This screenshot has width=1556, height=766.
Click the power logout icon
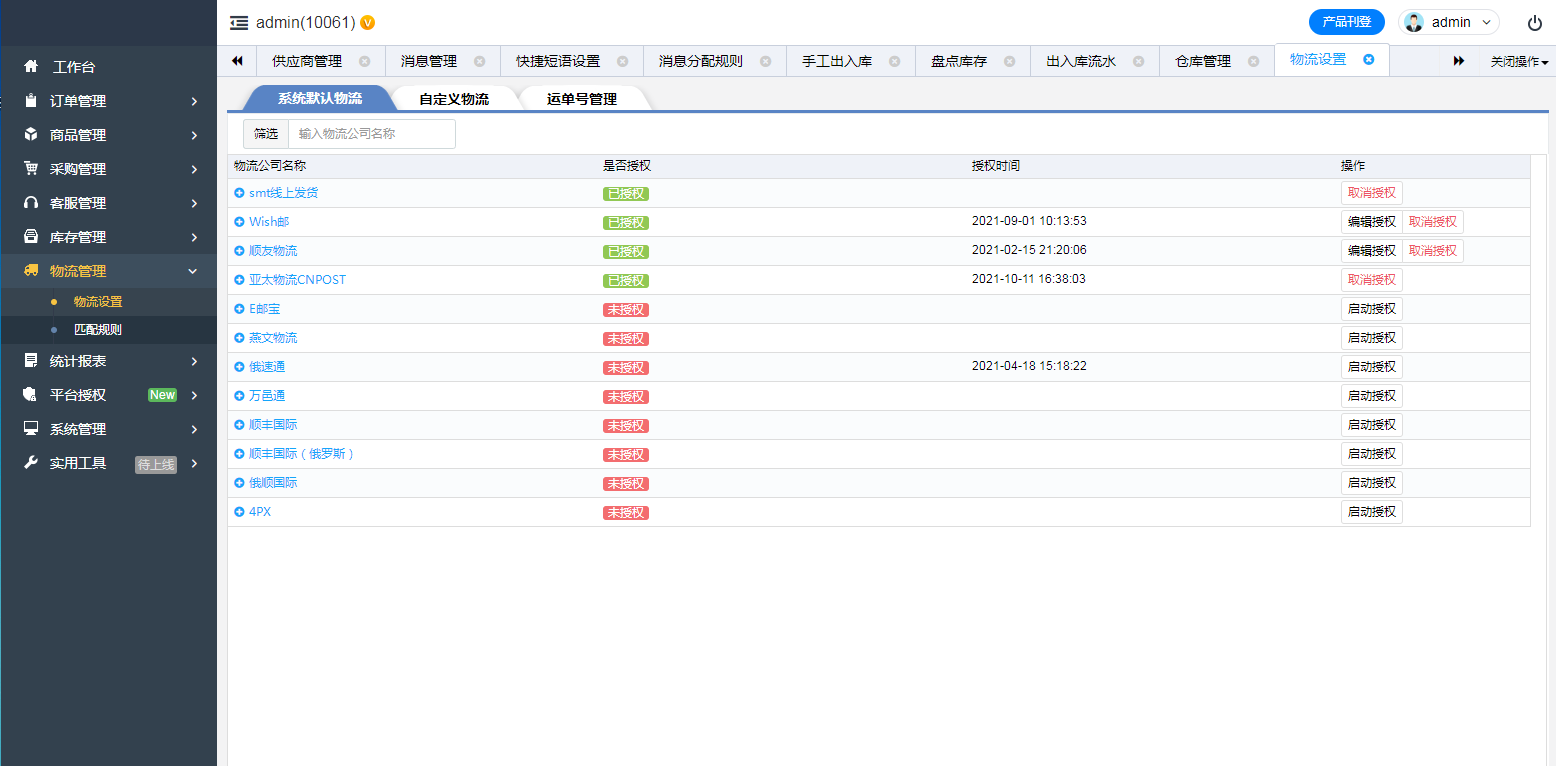click(1534, 23)
